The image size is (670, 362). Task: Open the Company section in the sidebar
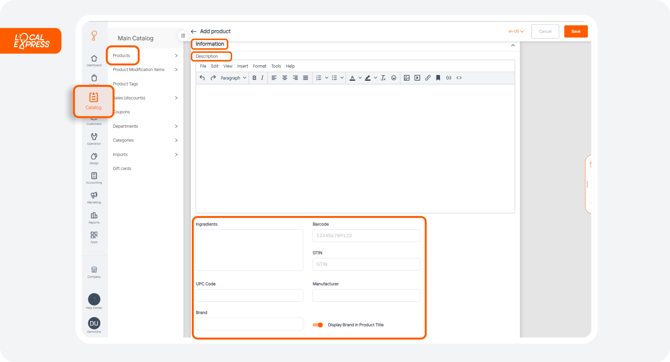[94, 272]
